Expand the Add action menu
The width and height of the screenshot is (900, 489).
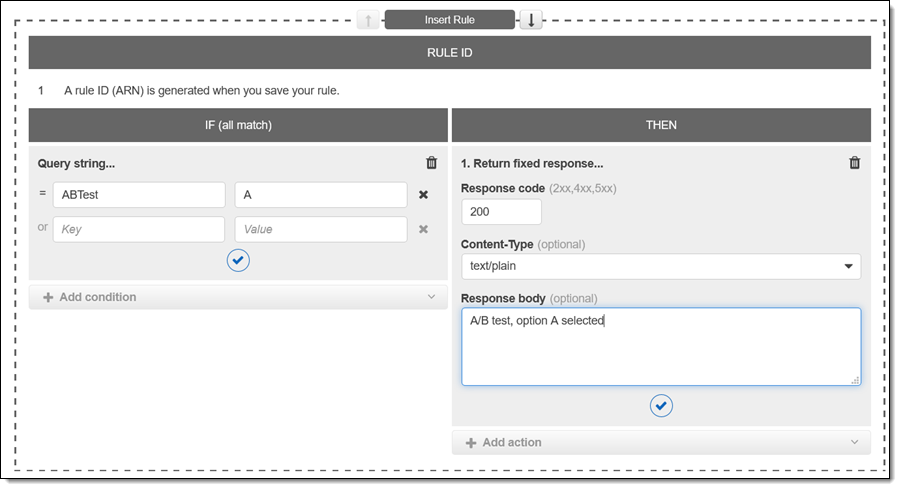pyautogui.click(x=661, y=442)
